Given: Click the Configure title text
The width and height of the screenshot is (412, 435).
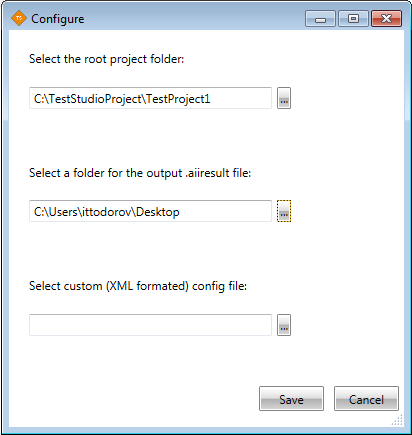Looking at the screenshot, I should 58,19.
